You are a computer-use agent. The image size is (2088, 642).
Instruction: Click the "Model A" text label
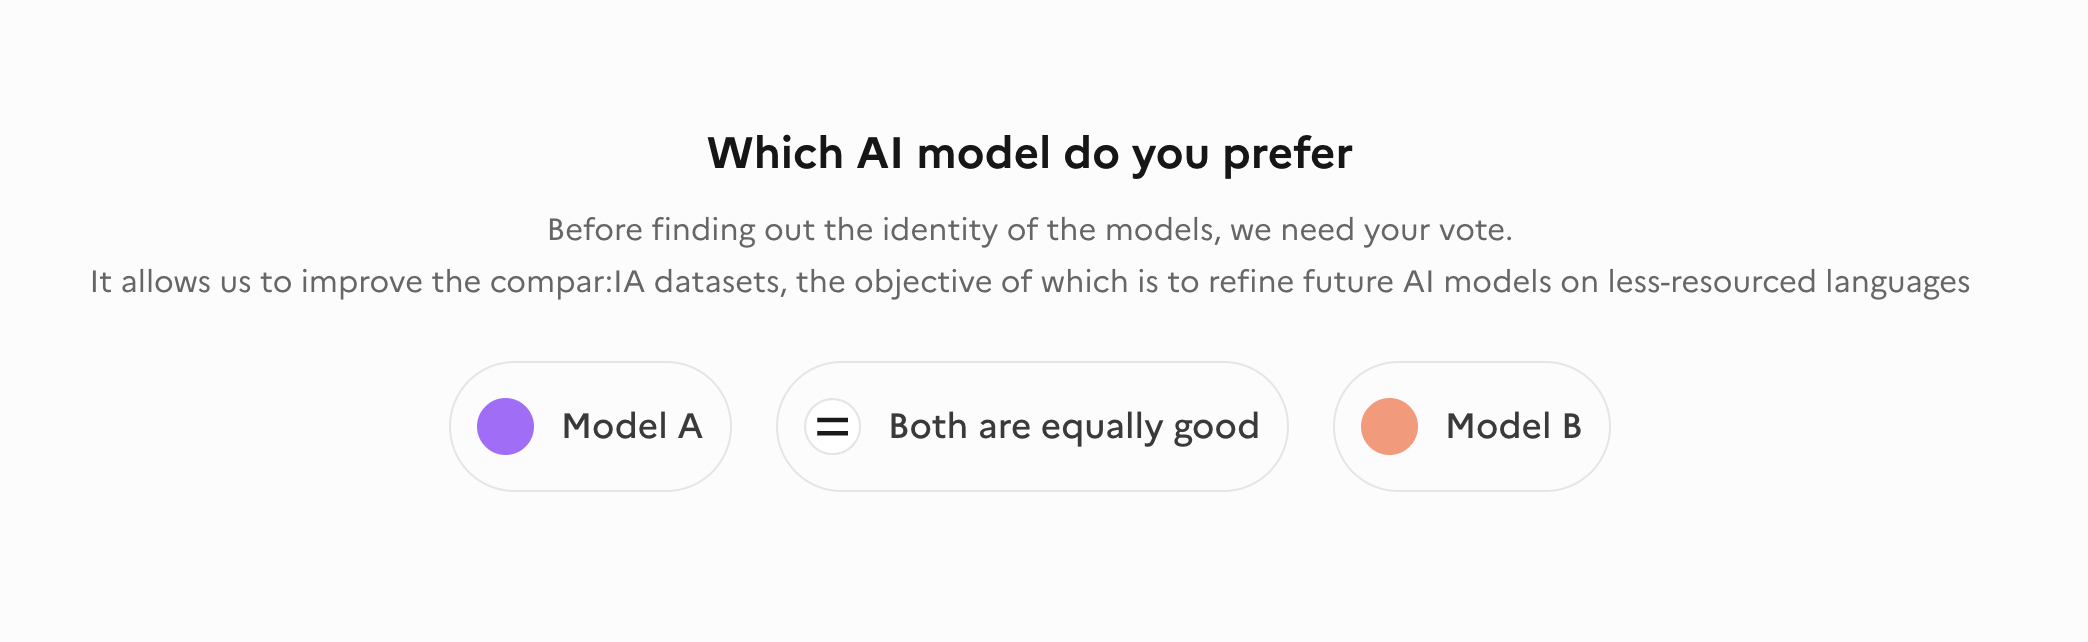pyautogui.click(x=632, y=427)
